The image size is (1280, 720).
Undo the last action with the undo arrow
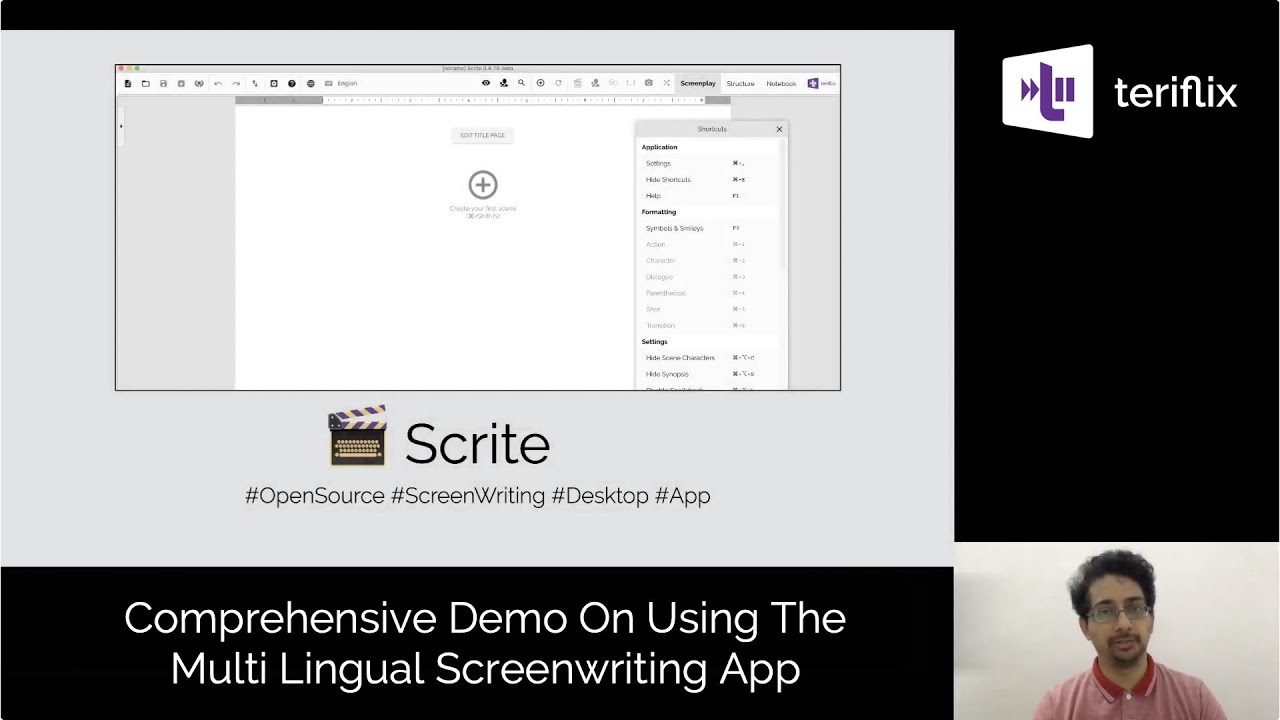(x=218, y=83)
